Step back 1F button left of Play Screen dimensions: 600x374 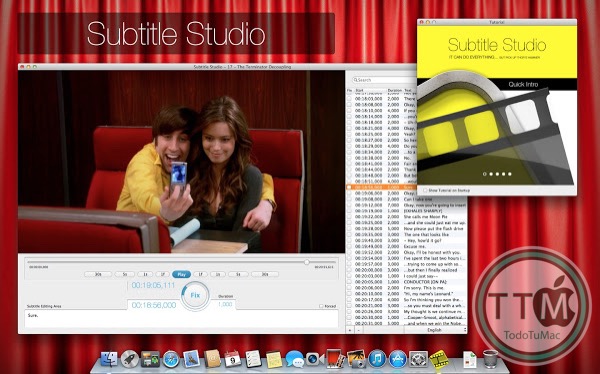tap(162, 274)
